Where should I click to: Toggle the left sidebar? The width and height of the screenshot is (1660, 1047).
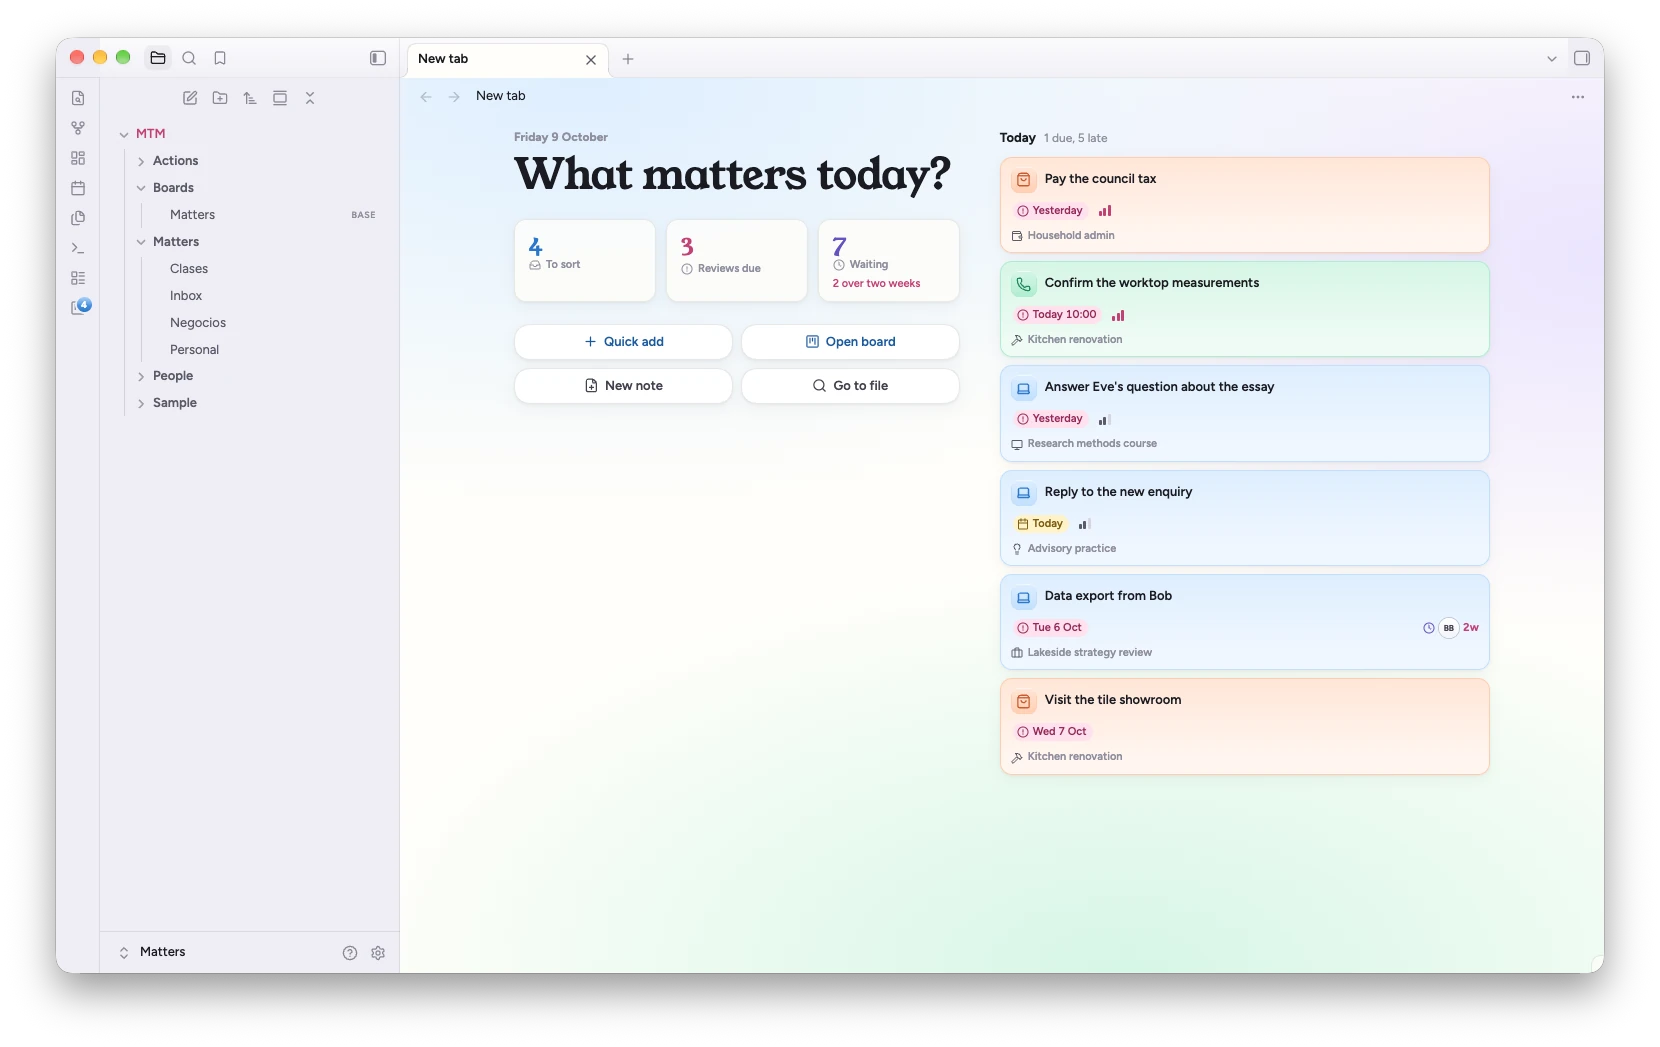(x=378, y=58)
